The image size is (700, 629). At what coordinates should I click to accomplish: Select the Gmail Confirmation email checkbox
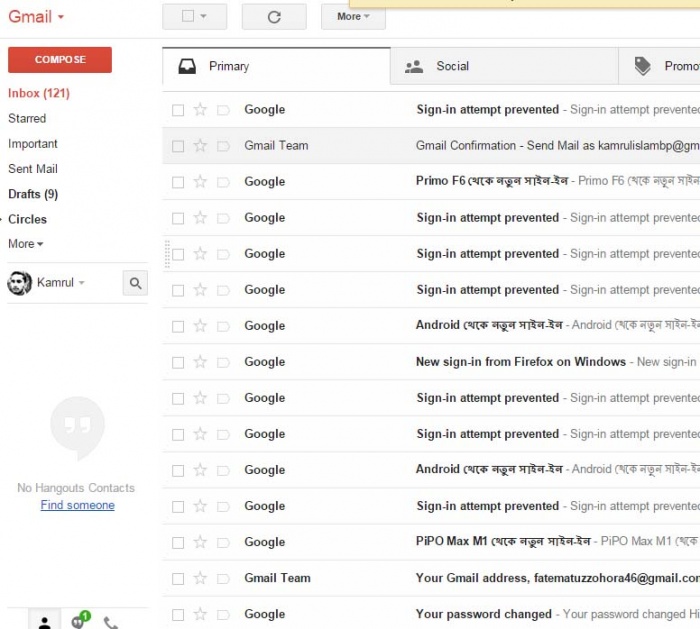pyautogui.click(x=178, y=146)
